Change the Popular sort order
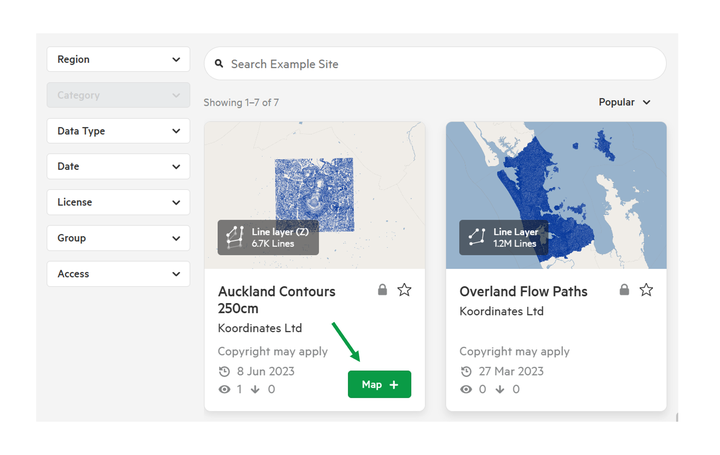This screenshot has height=455, width=720. click(624, 102)
